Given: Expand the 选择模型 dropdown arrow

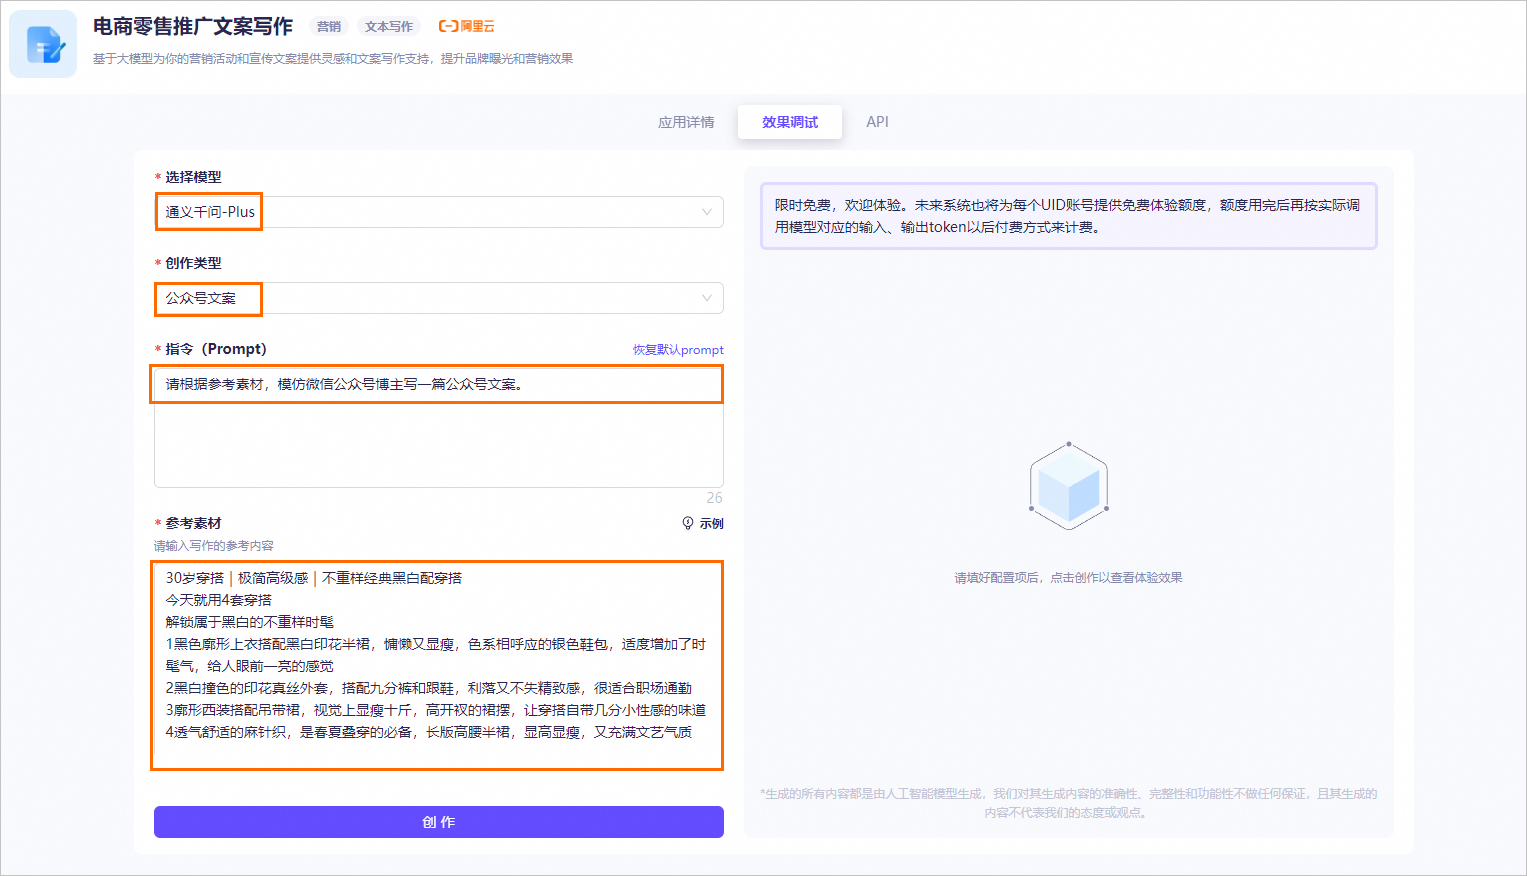Looking at the screenshot, I should click(x=706, y=212).
